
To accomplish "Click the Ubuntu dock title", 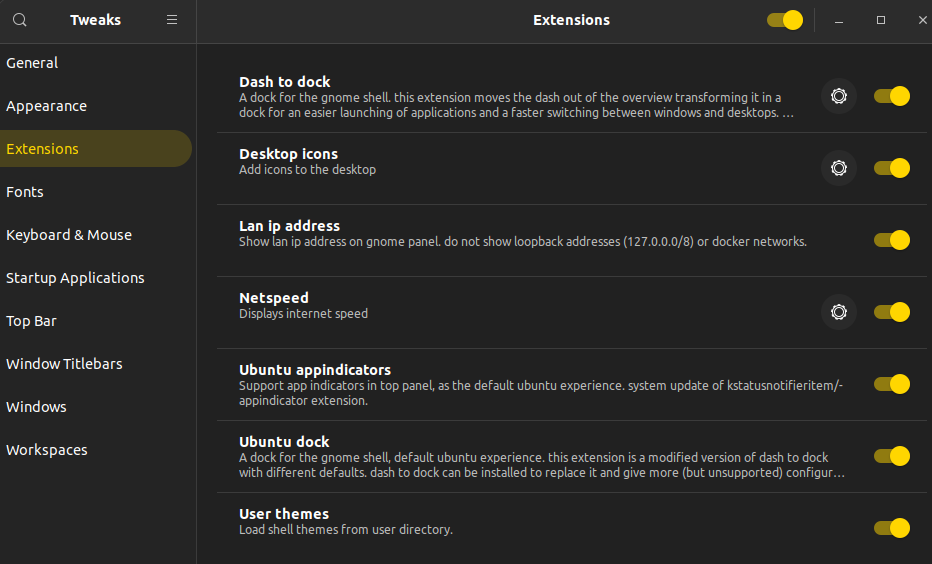I will [x=284, y=442].
